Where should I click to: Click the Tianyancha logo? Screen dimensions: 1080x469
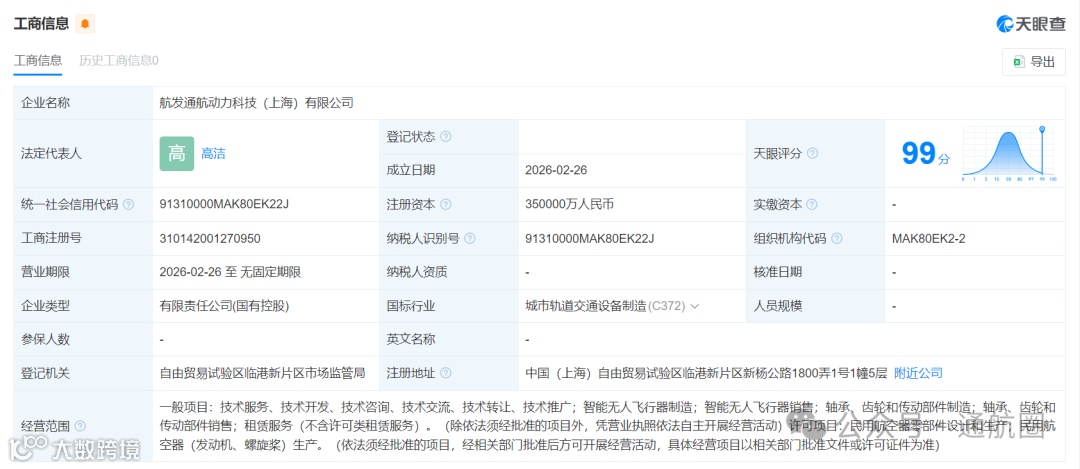click(x=1030, y=23)
